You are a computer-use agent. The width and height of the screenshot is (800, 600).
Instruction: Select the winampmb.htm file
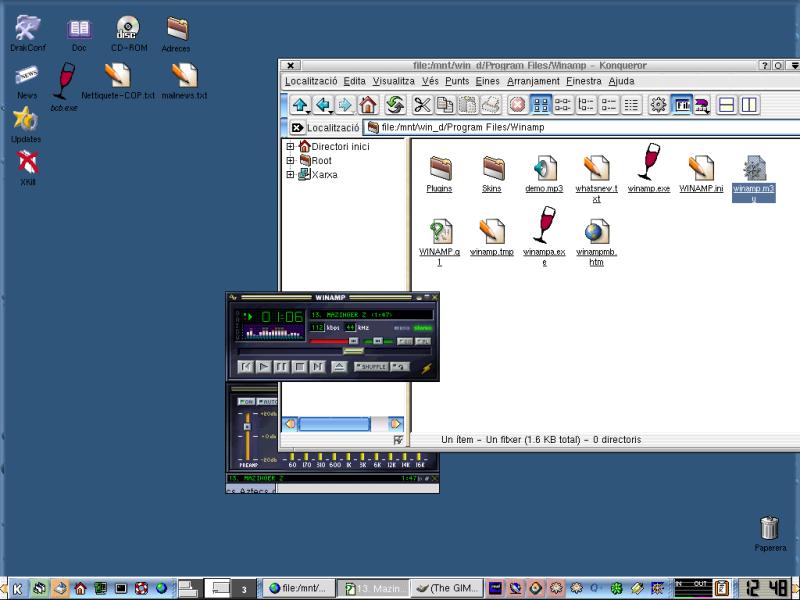(x=596, y=242)
